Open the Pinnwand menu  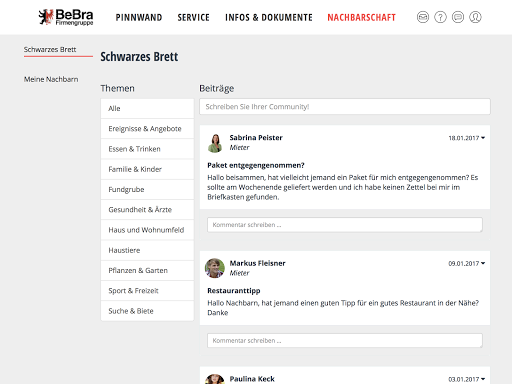[139, 17]
